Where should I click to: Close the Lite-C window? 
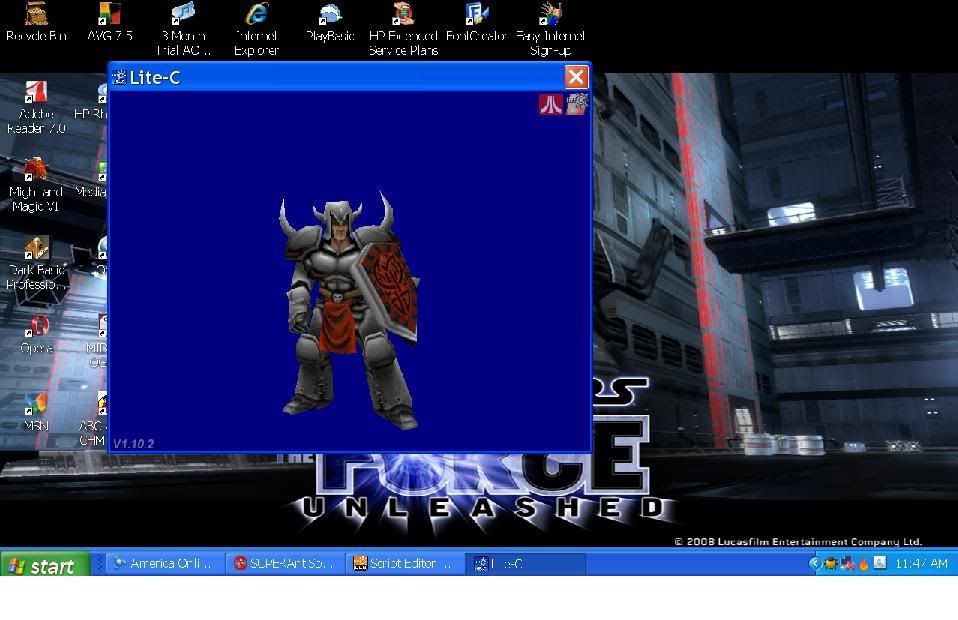pyautogui.click(x=576, y=77)
